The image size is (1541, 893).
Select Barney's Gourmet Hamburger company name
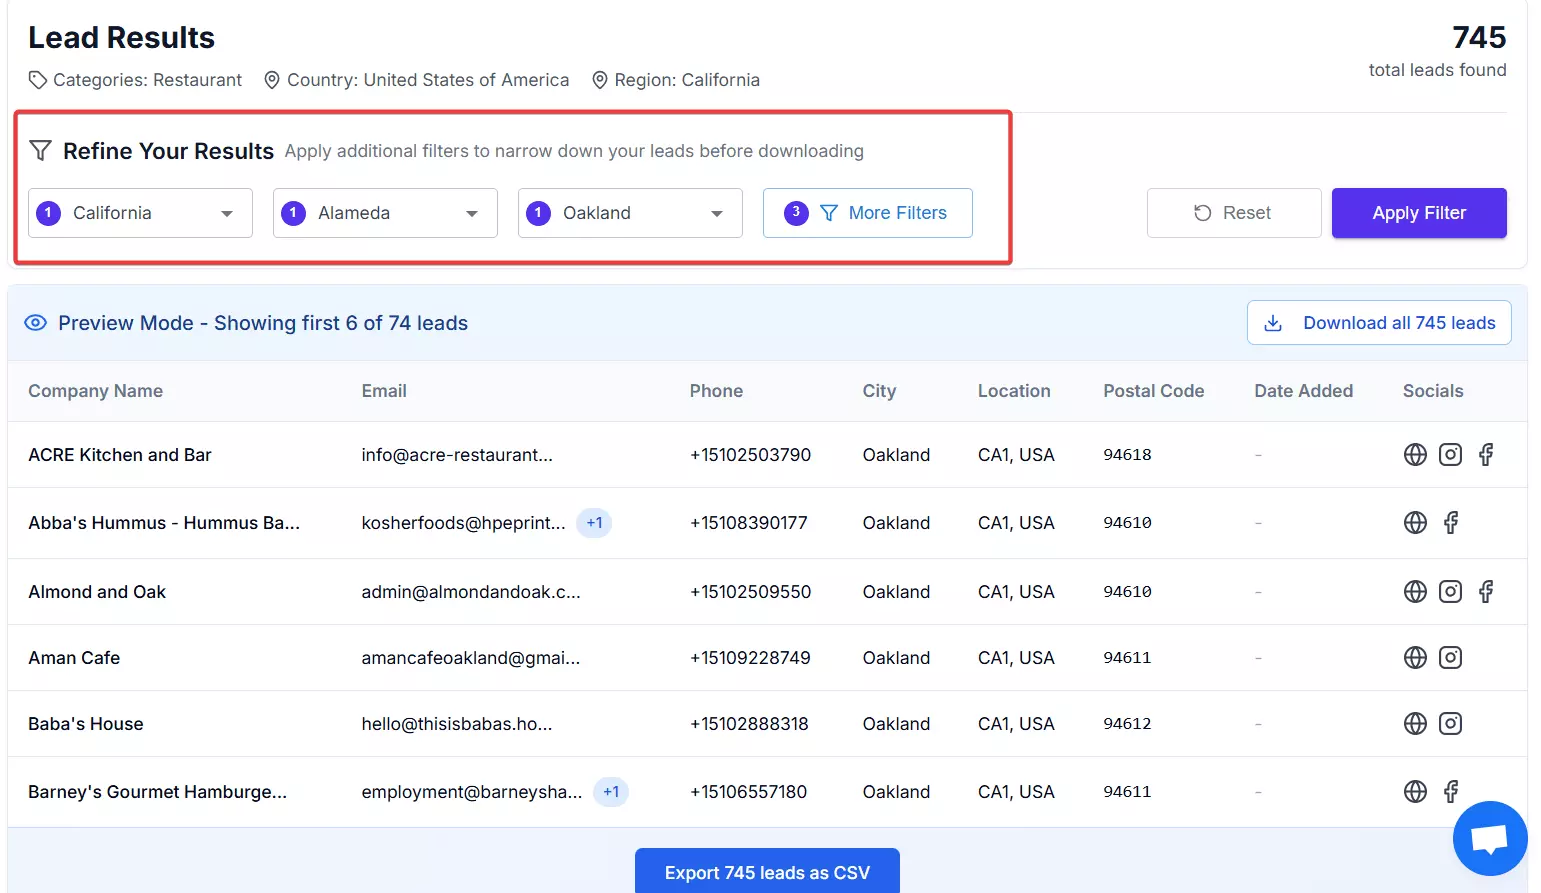157,792
